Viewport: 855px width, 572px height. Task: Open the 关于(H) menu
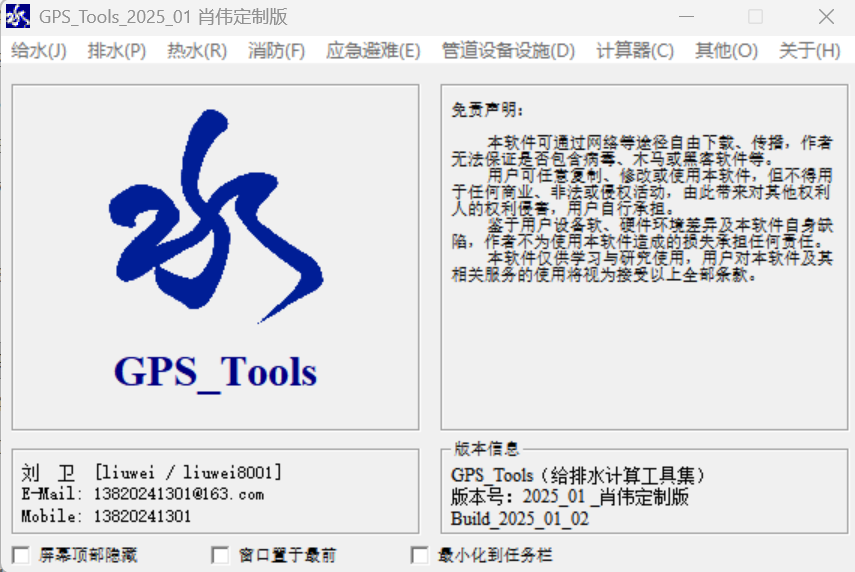[809, 51]
